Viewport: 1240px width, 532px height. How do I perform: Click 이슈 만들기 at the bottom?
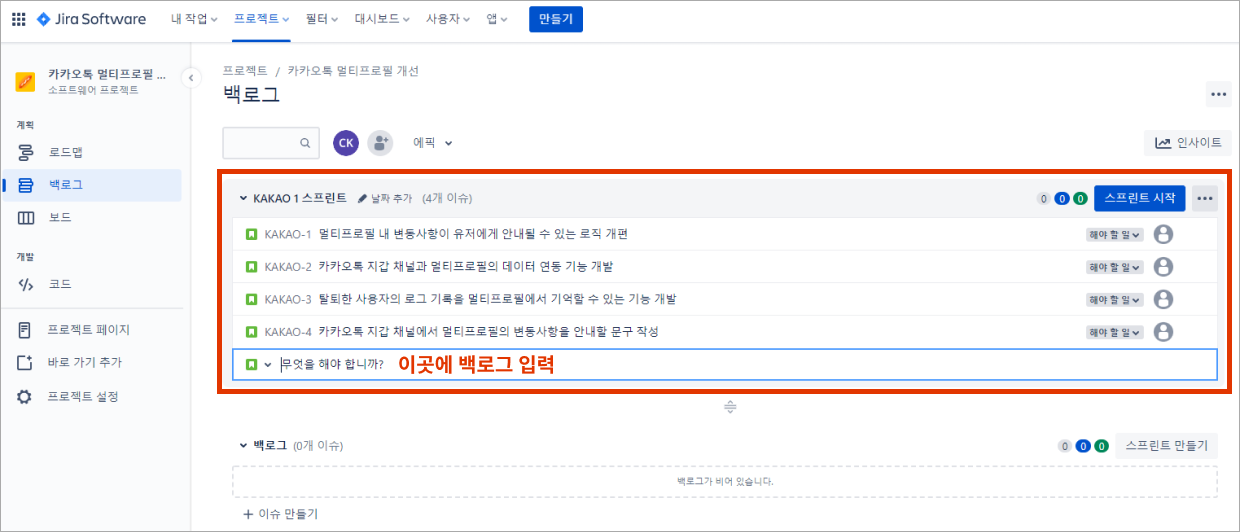pos(280,514)
